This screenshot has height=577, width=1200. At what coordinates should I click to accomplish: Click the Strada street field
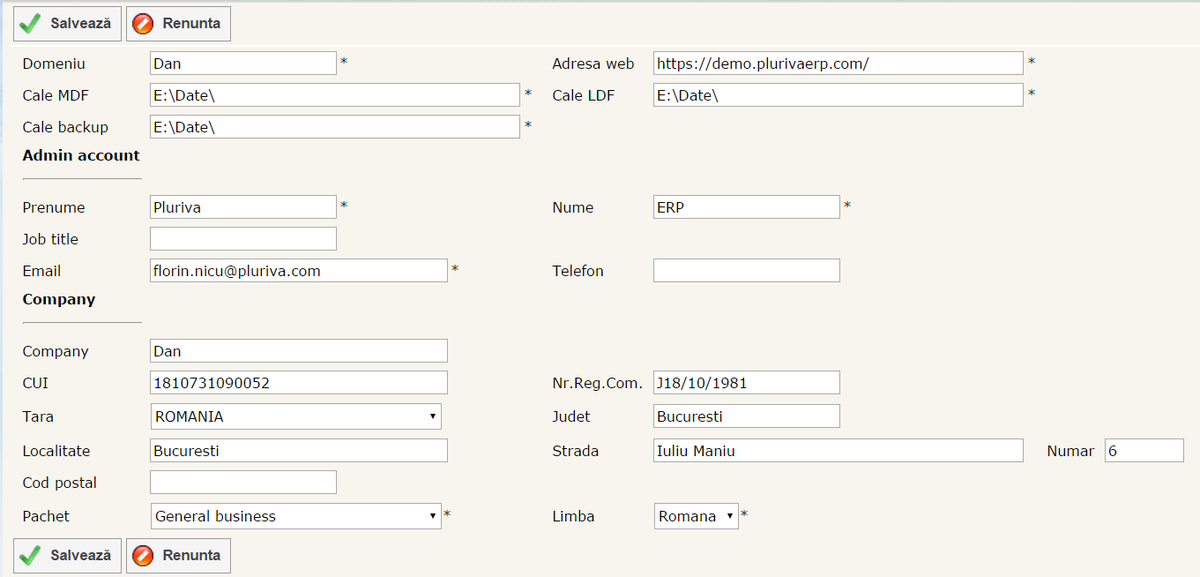pyautogui.click(x=838, y=451)
